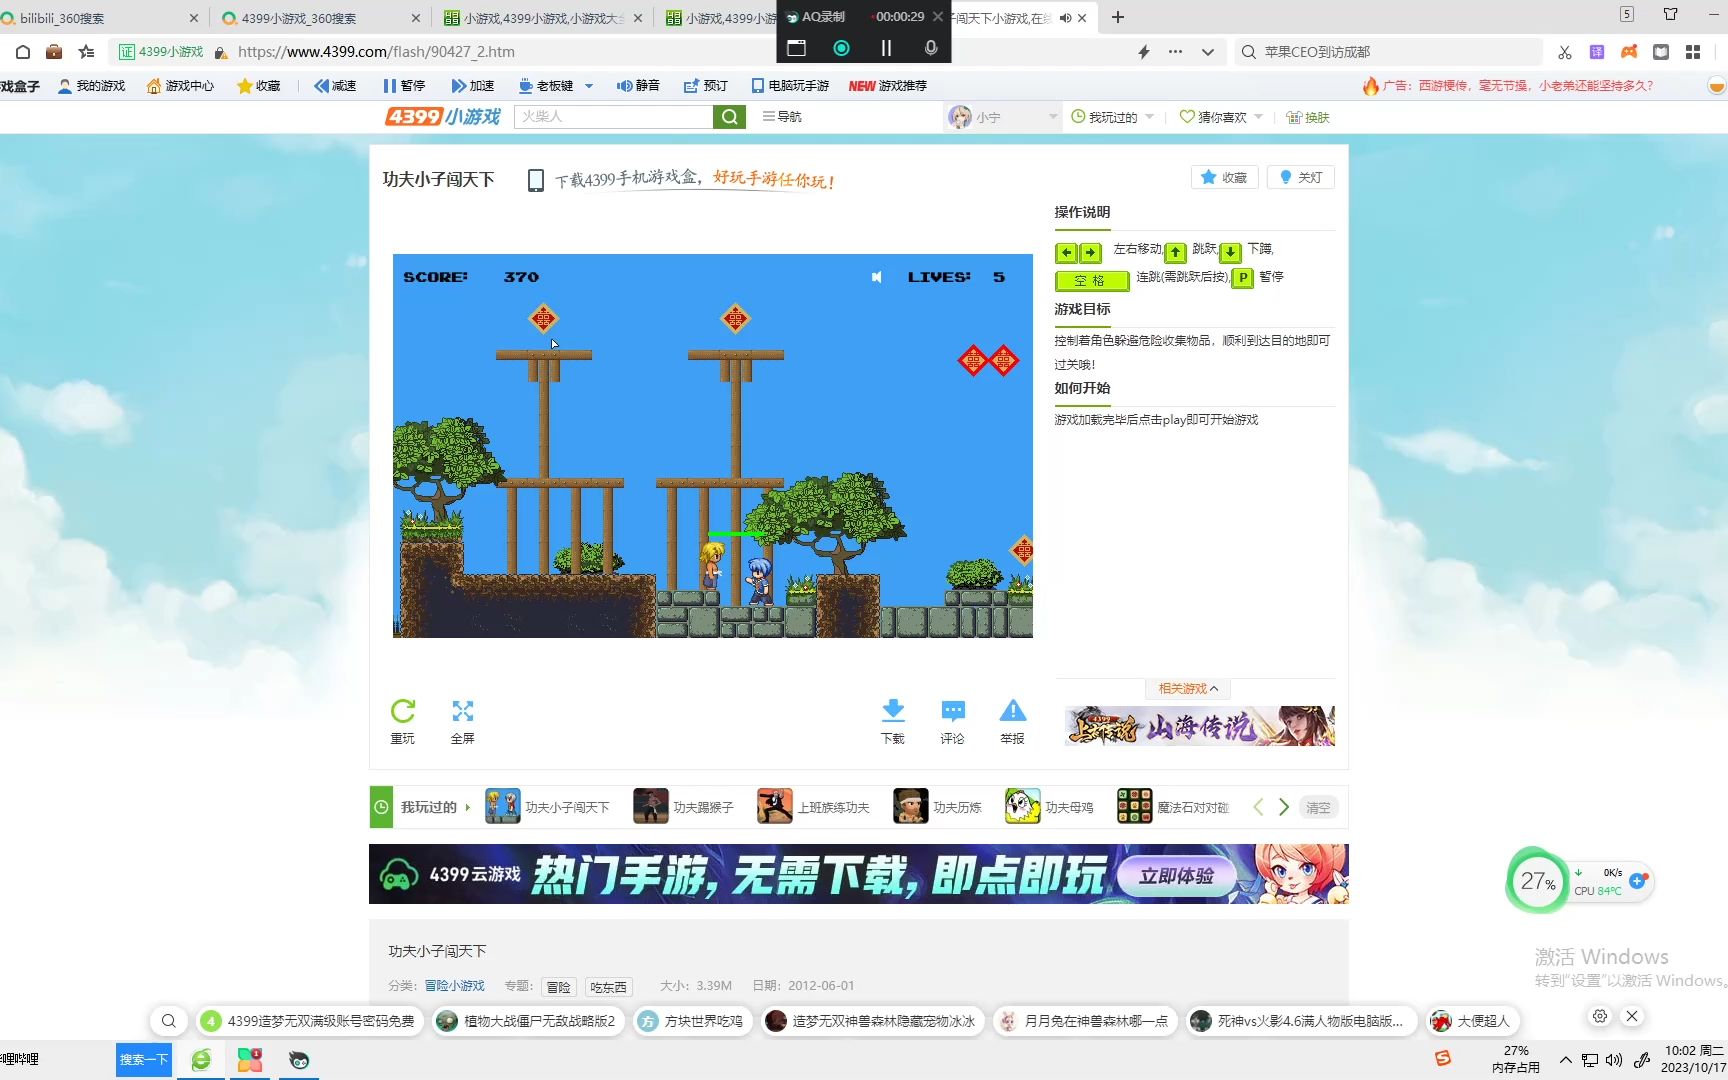Open the 360 browser taskbar icon
Viewport: 1728px width, 1080px height.
tap(201, 1060)
